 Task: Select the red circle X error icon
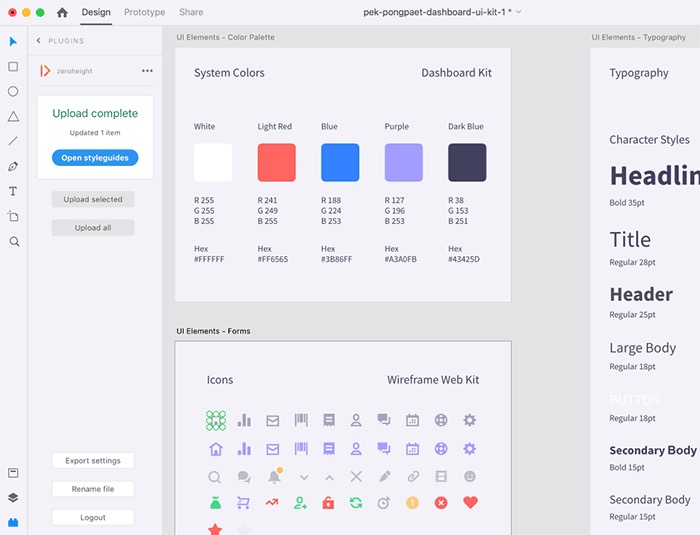pos(441,503)
